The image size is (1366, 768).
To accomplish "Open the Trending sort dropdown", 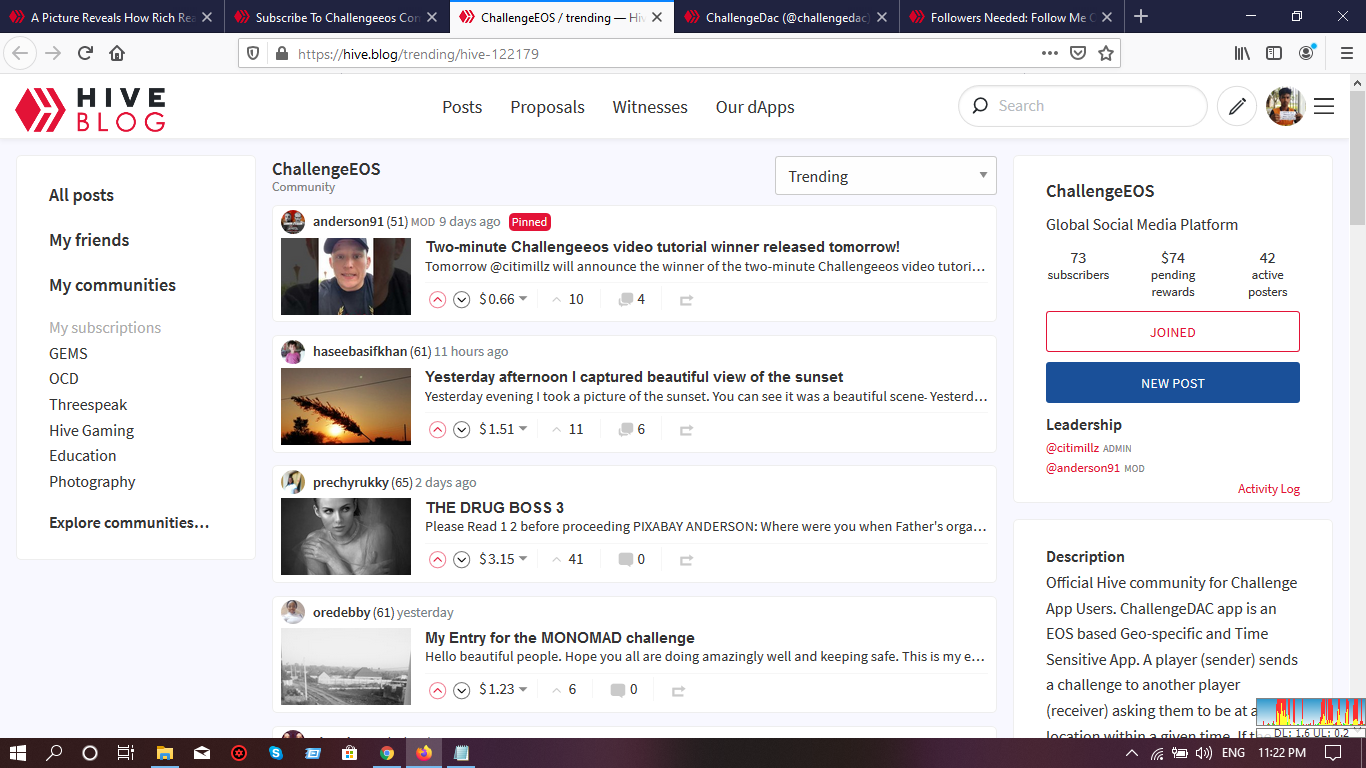I will [x=884, y=175].
